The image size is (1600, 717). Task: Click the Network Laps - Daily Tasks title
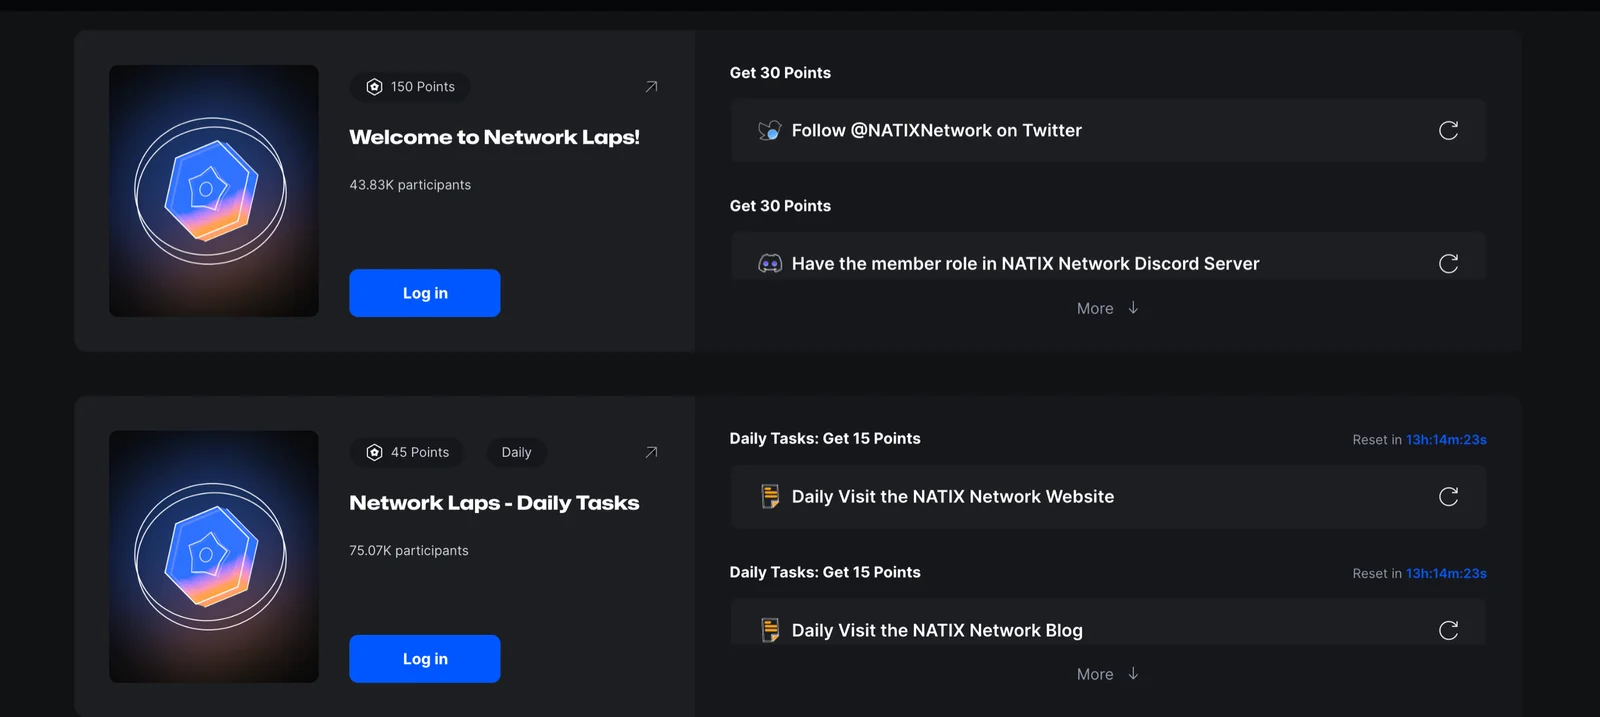click(494, 503)
